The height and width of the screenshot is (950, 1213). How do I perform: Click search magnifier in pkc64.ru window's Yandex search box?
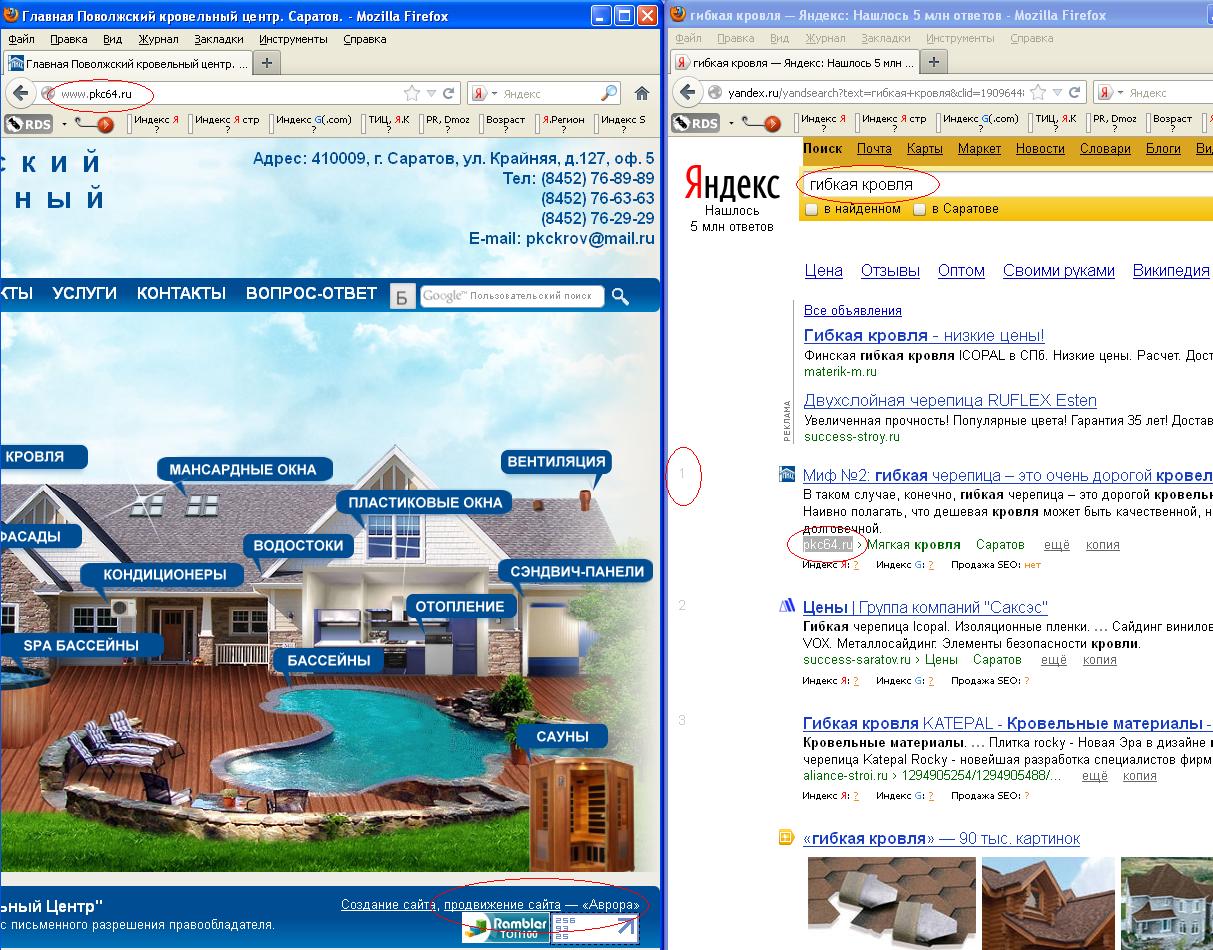click(609, 93)
